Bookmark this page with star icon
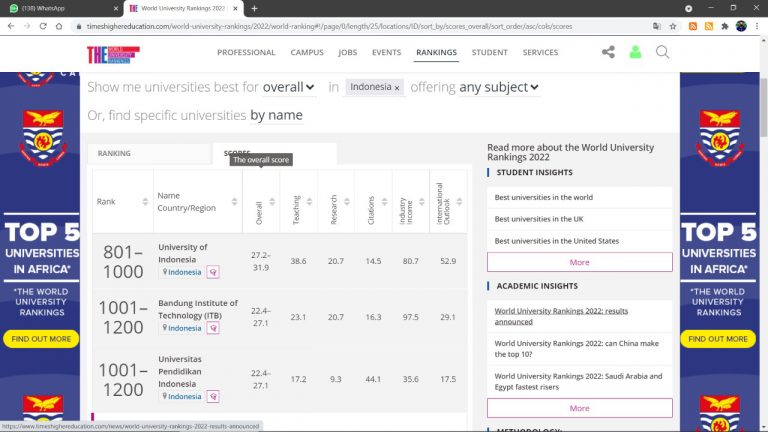Viewport: 768px width, 432px height. (673, 26)
